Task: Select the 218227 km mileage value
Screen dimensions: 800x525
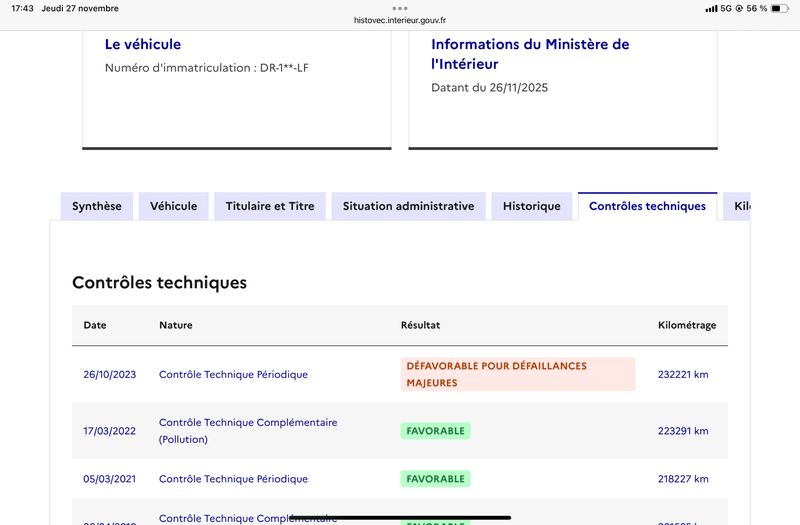Action: (x=683, y=479)
